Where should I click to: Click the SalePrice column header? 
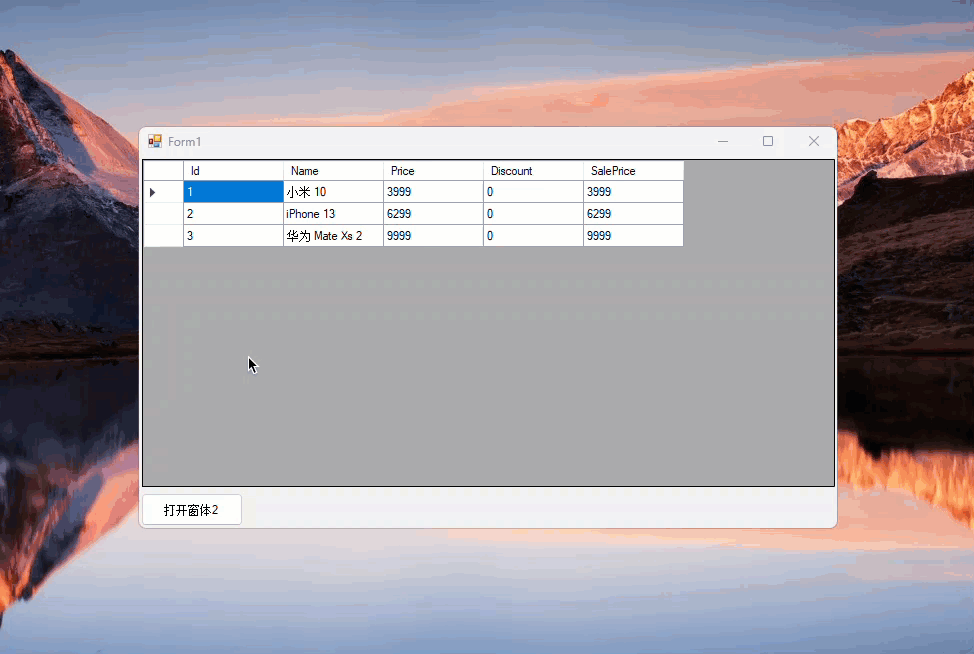point(633,171)
